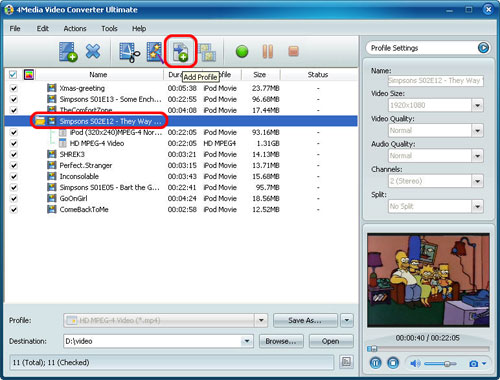Toggle the select-all checkbox in header
This screenshot has width=500, height=380.
tap(13, 75)
